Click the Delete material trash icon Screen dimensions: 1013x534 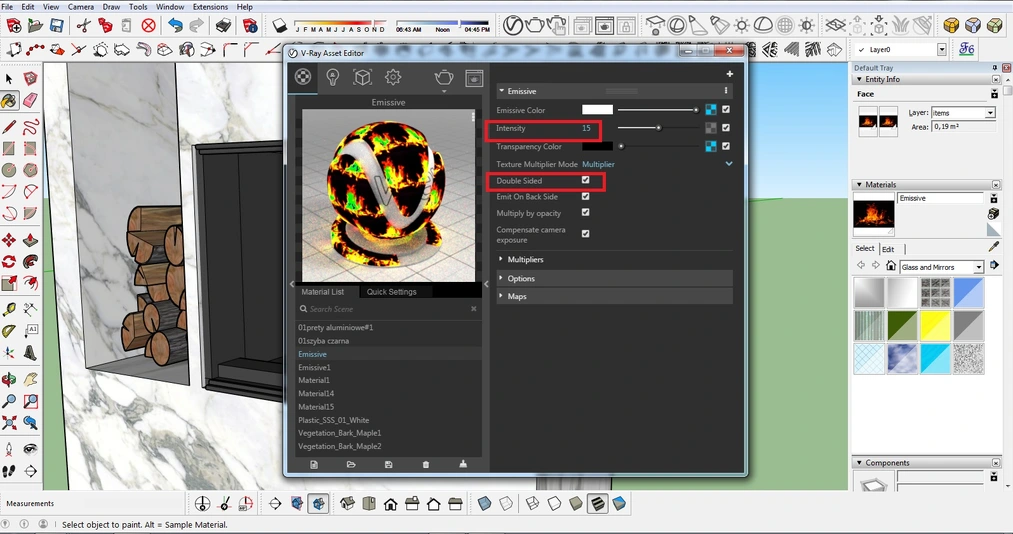click(x=426, y=464)
